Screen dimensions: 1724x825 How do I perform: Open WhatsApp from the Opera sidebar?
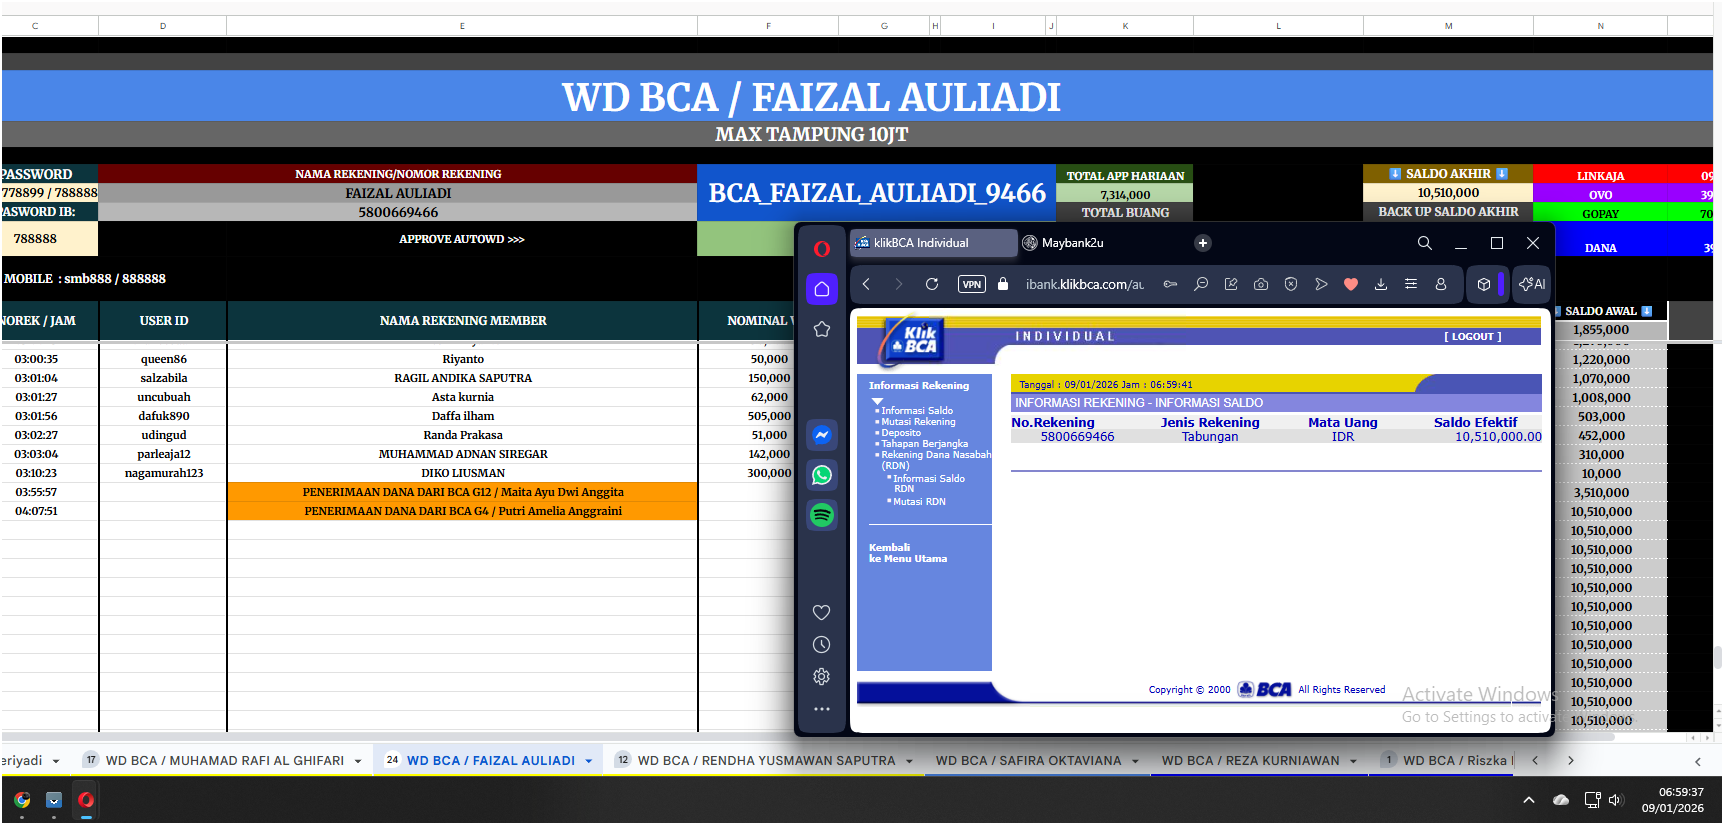point(822,475)
